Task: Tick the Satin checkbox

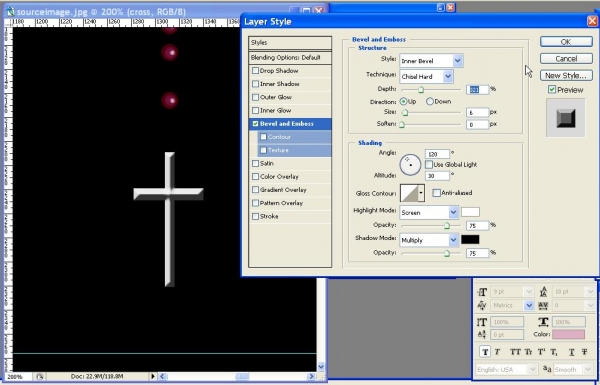Action: point(255,163)
